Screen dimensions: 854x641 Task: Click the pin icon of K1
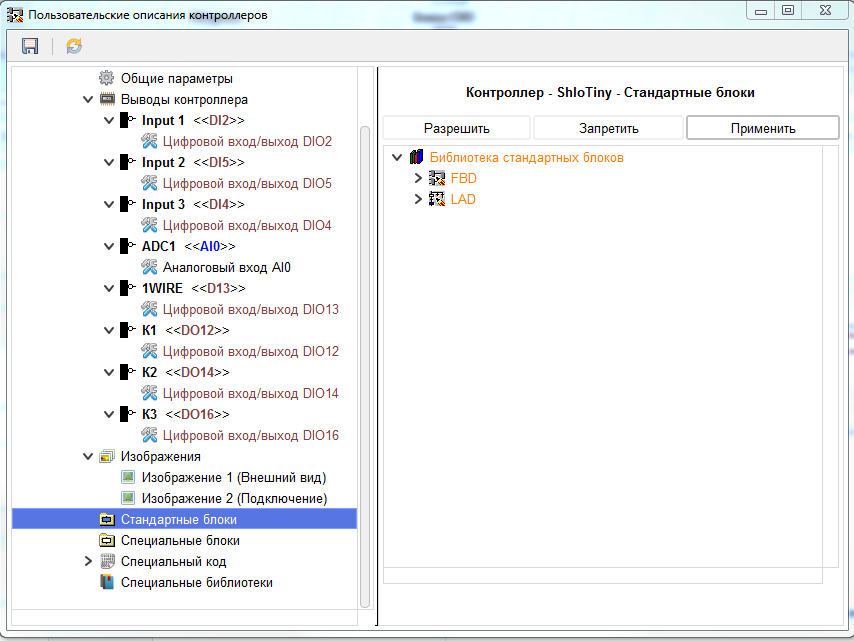[x=128, y=329]
